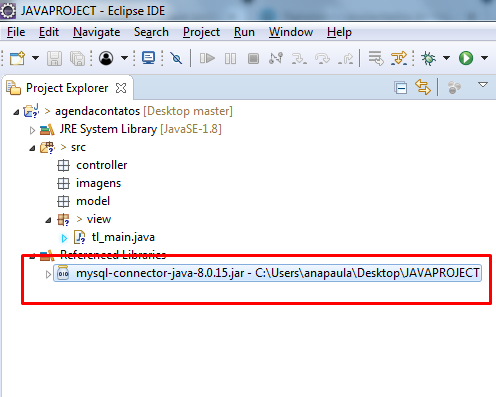Viewport: 496px width, 397px height.
Task: Click the Resume debug toolbar icon
Action: (x=207, y=58)
